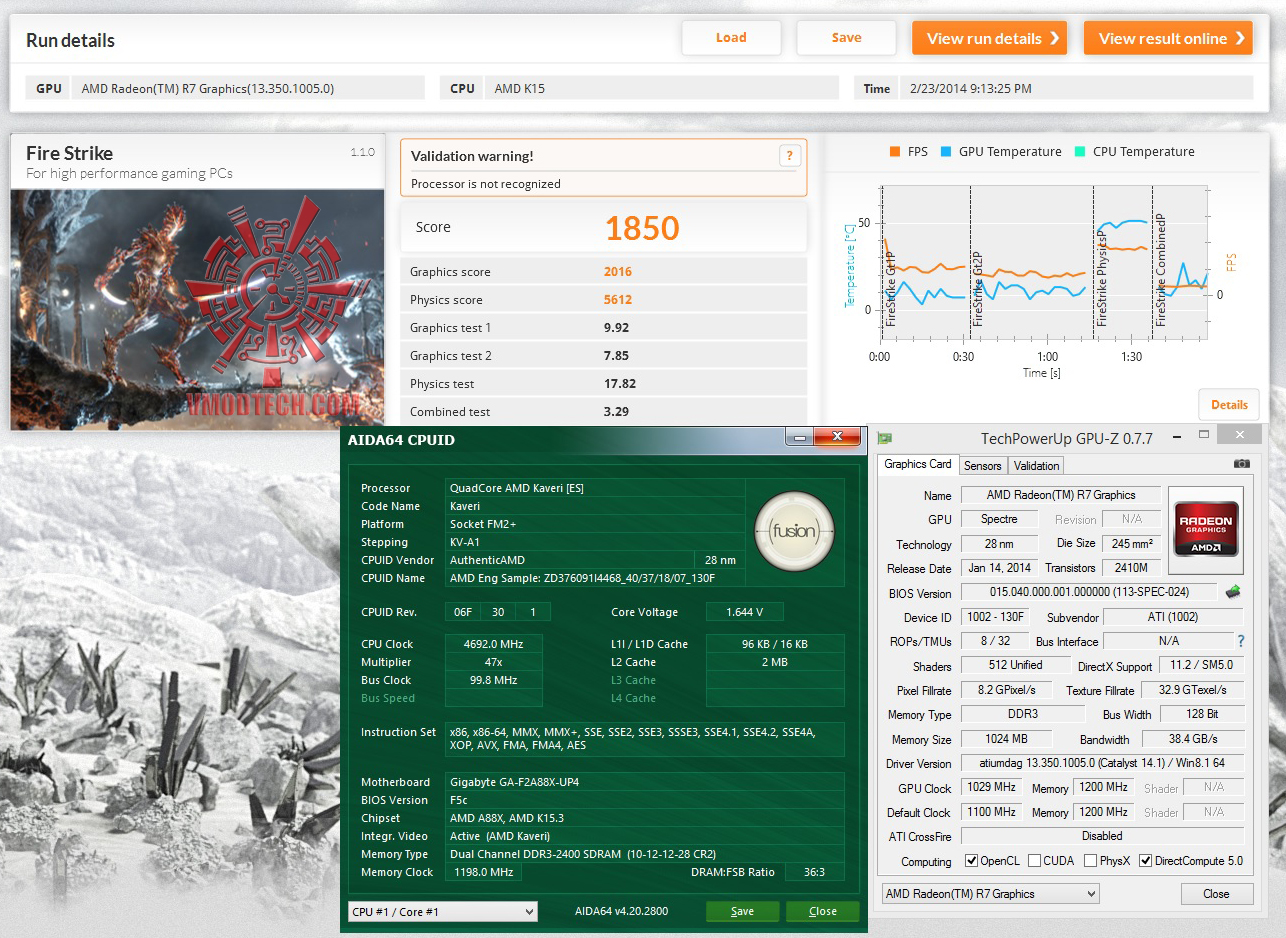The height and width of the screenshot is (938, 1286).
Task: Toggle the DirectCompute 5.0 checkbox
Action: coord(1145,861)
